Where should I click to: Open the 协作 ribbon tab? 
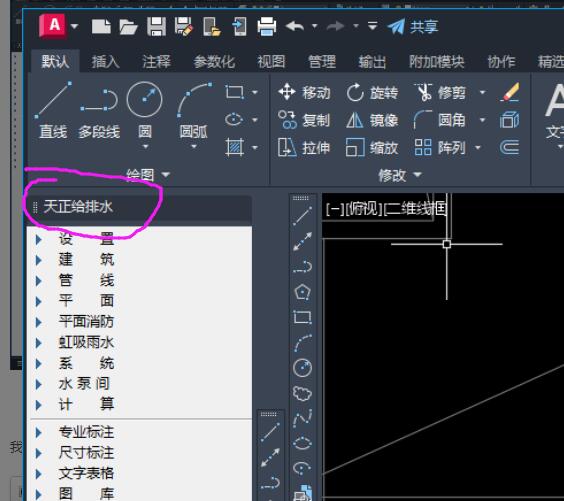coord(501,62)
